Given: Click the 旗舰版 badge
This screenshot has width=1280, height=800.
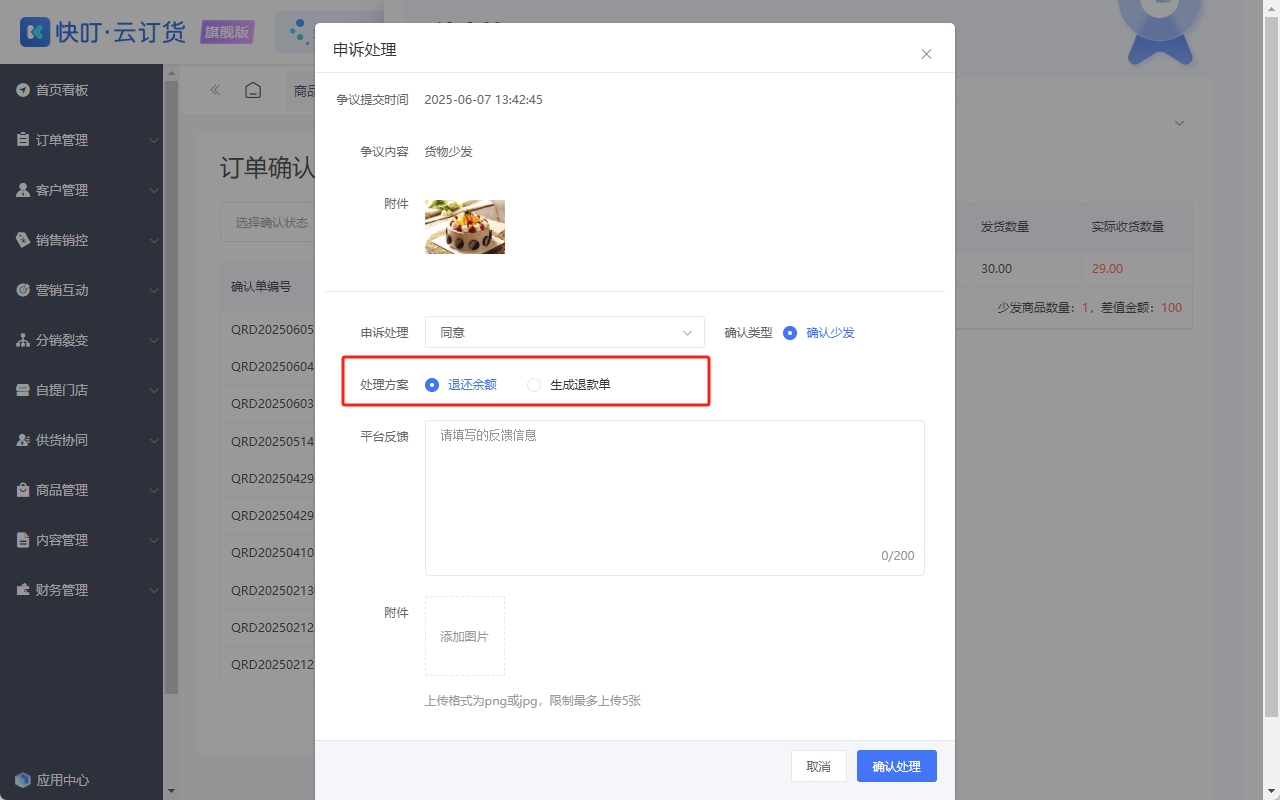Looking at the screenshot, I should click(227, 32).
